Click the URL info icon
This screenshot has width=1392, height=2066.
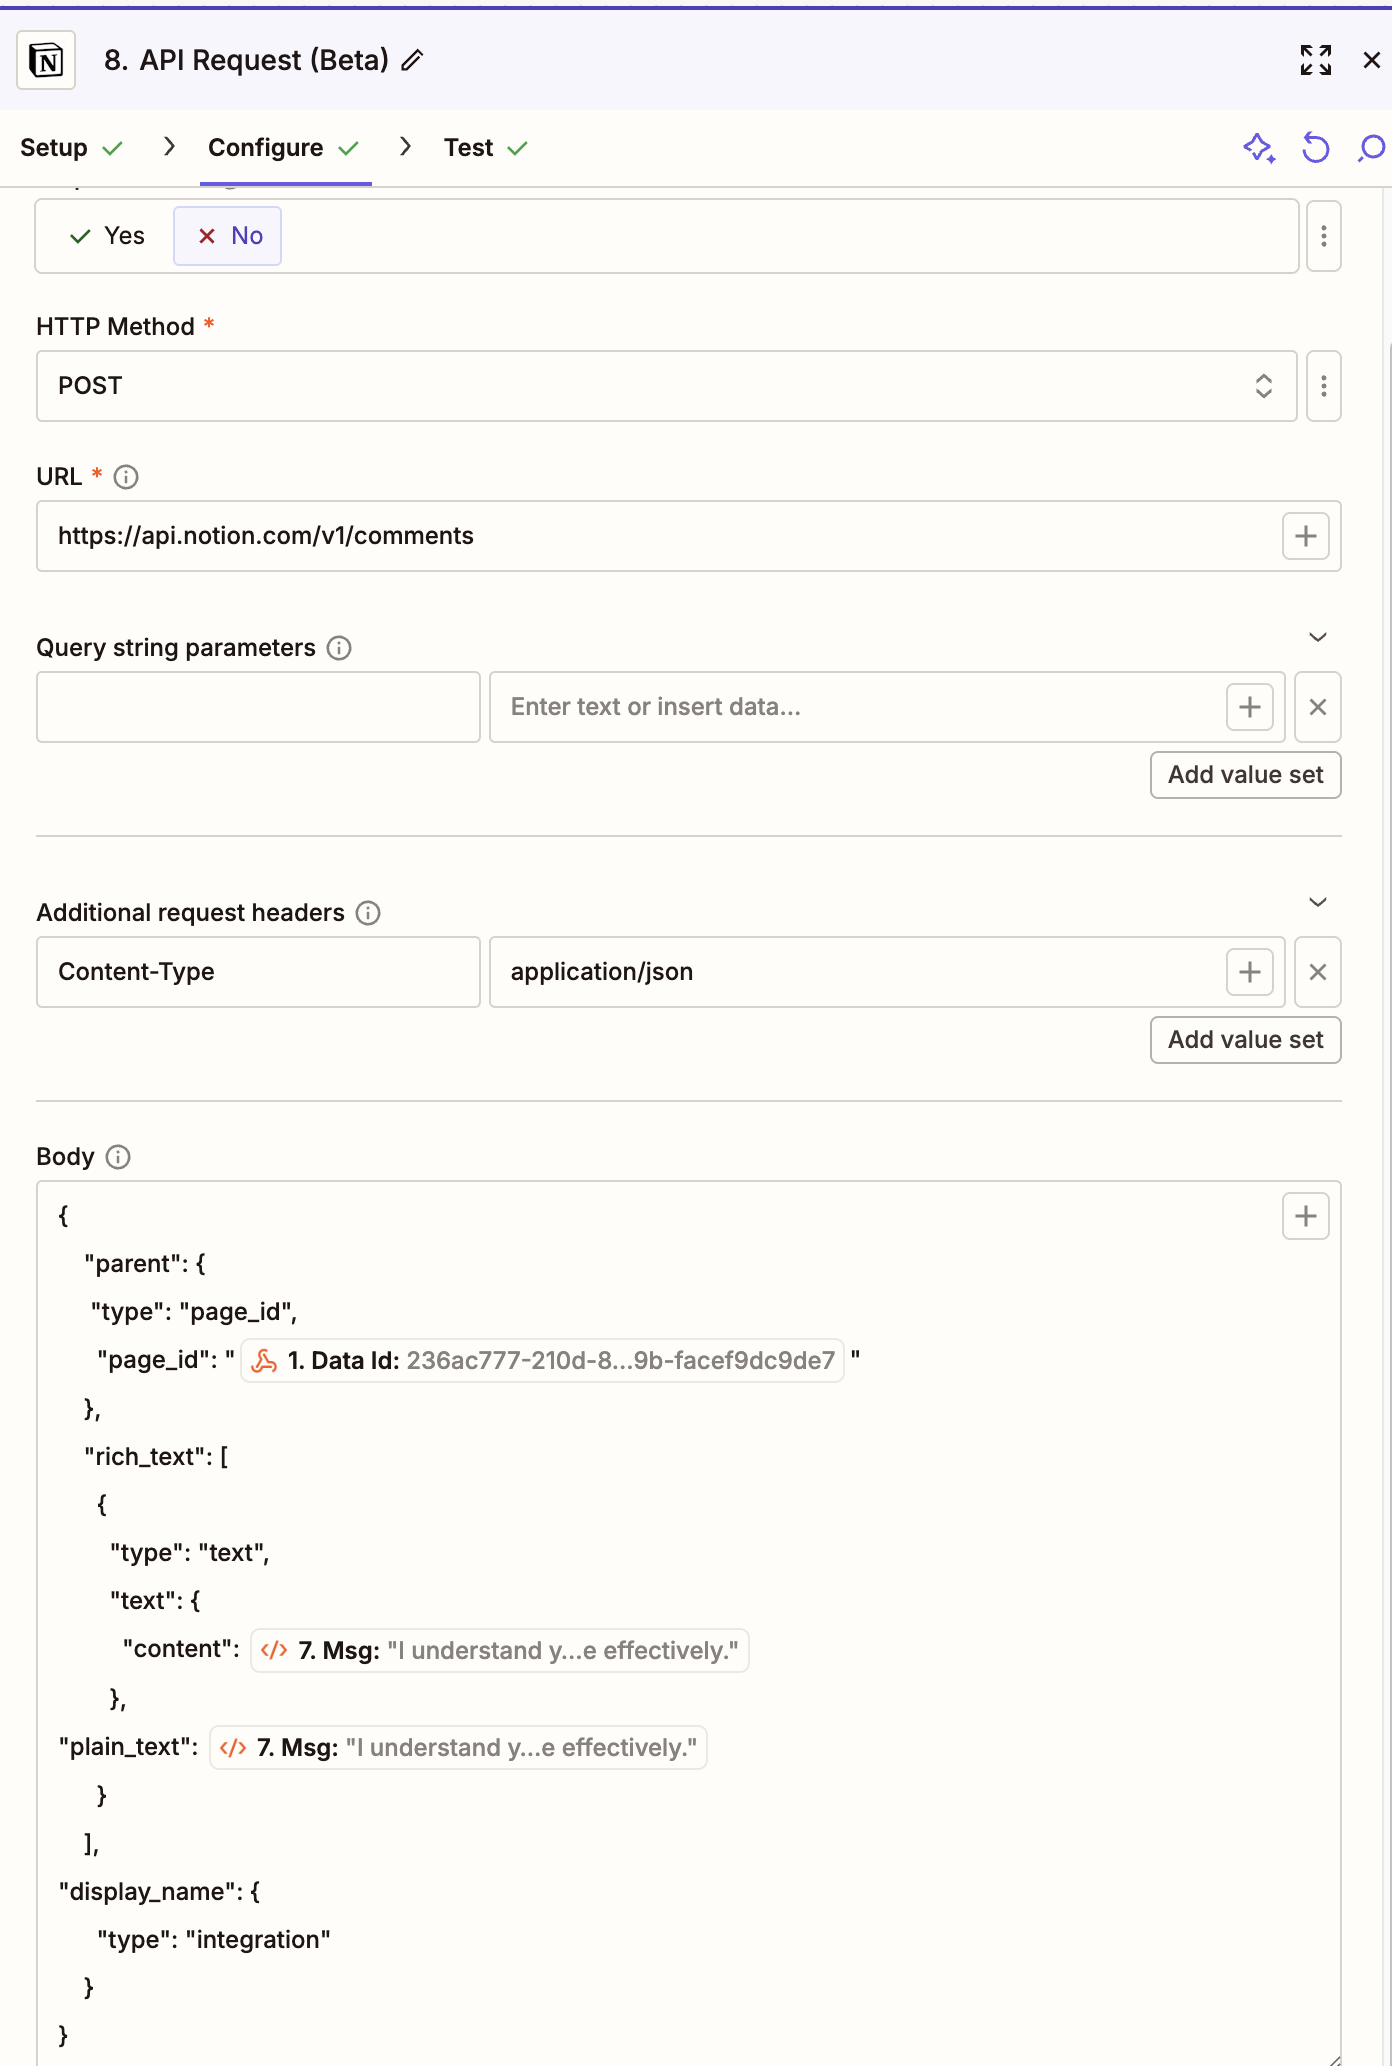coord(126,477)
